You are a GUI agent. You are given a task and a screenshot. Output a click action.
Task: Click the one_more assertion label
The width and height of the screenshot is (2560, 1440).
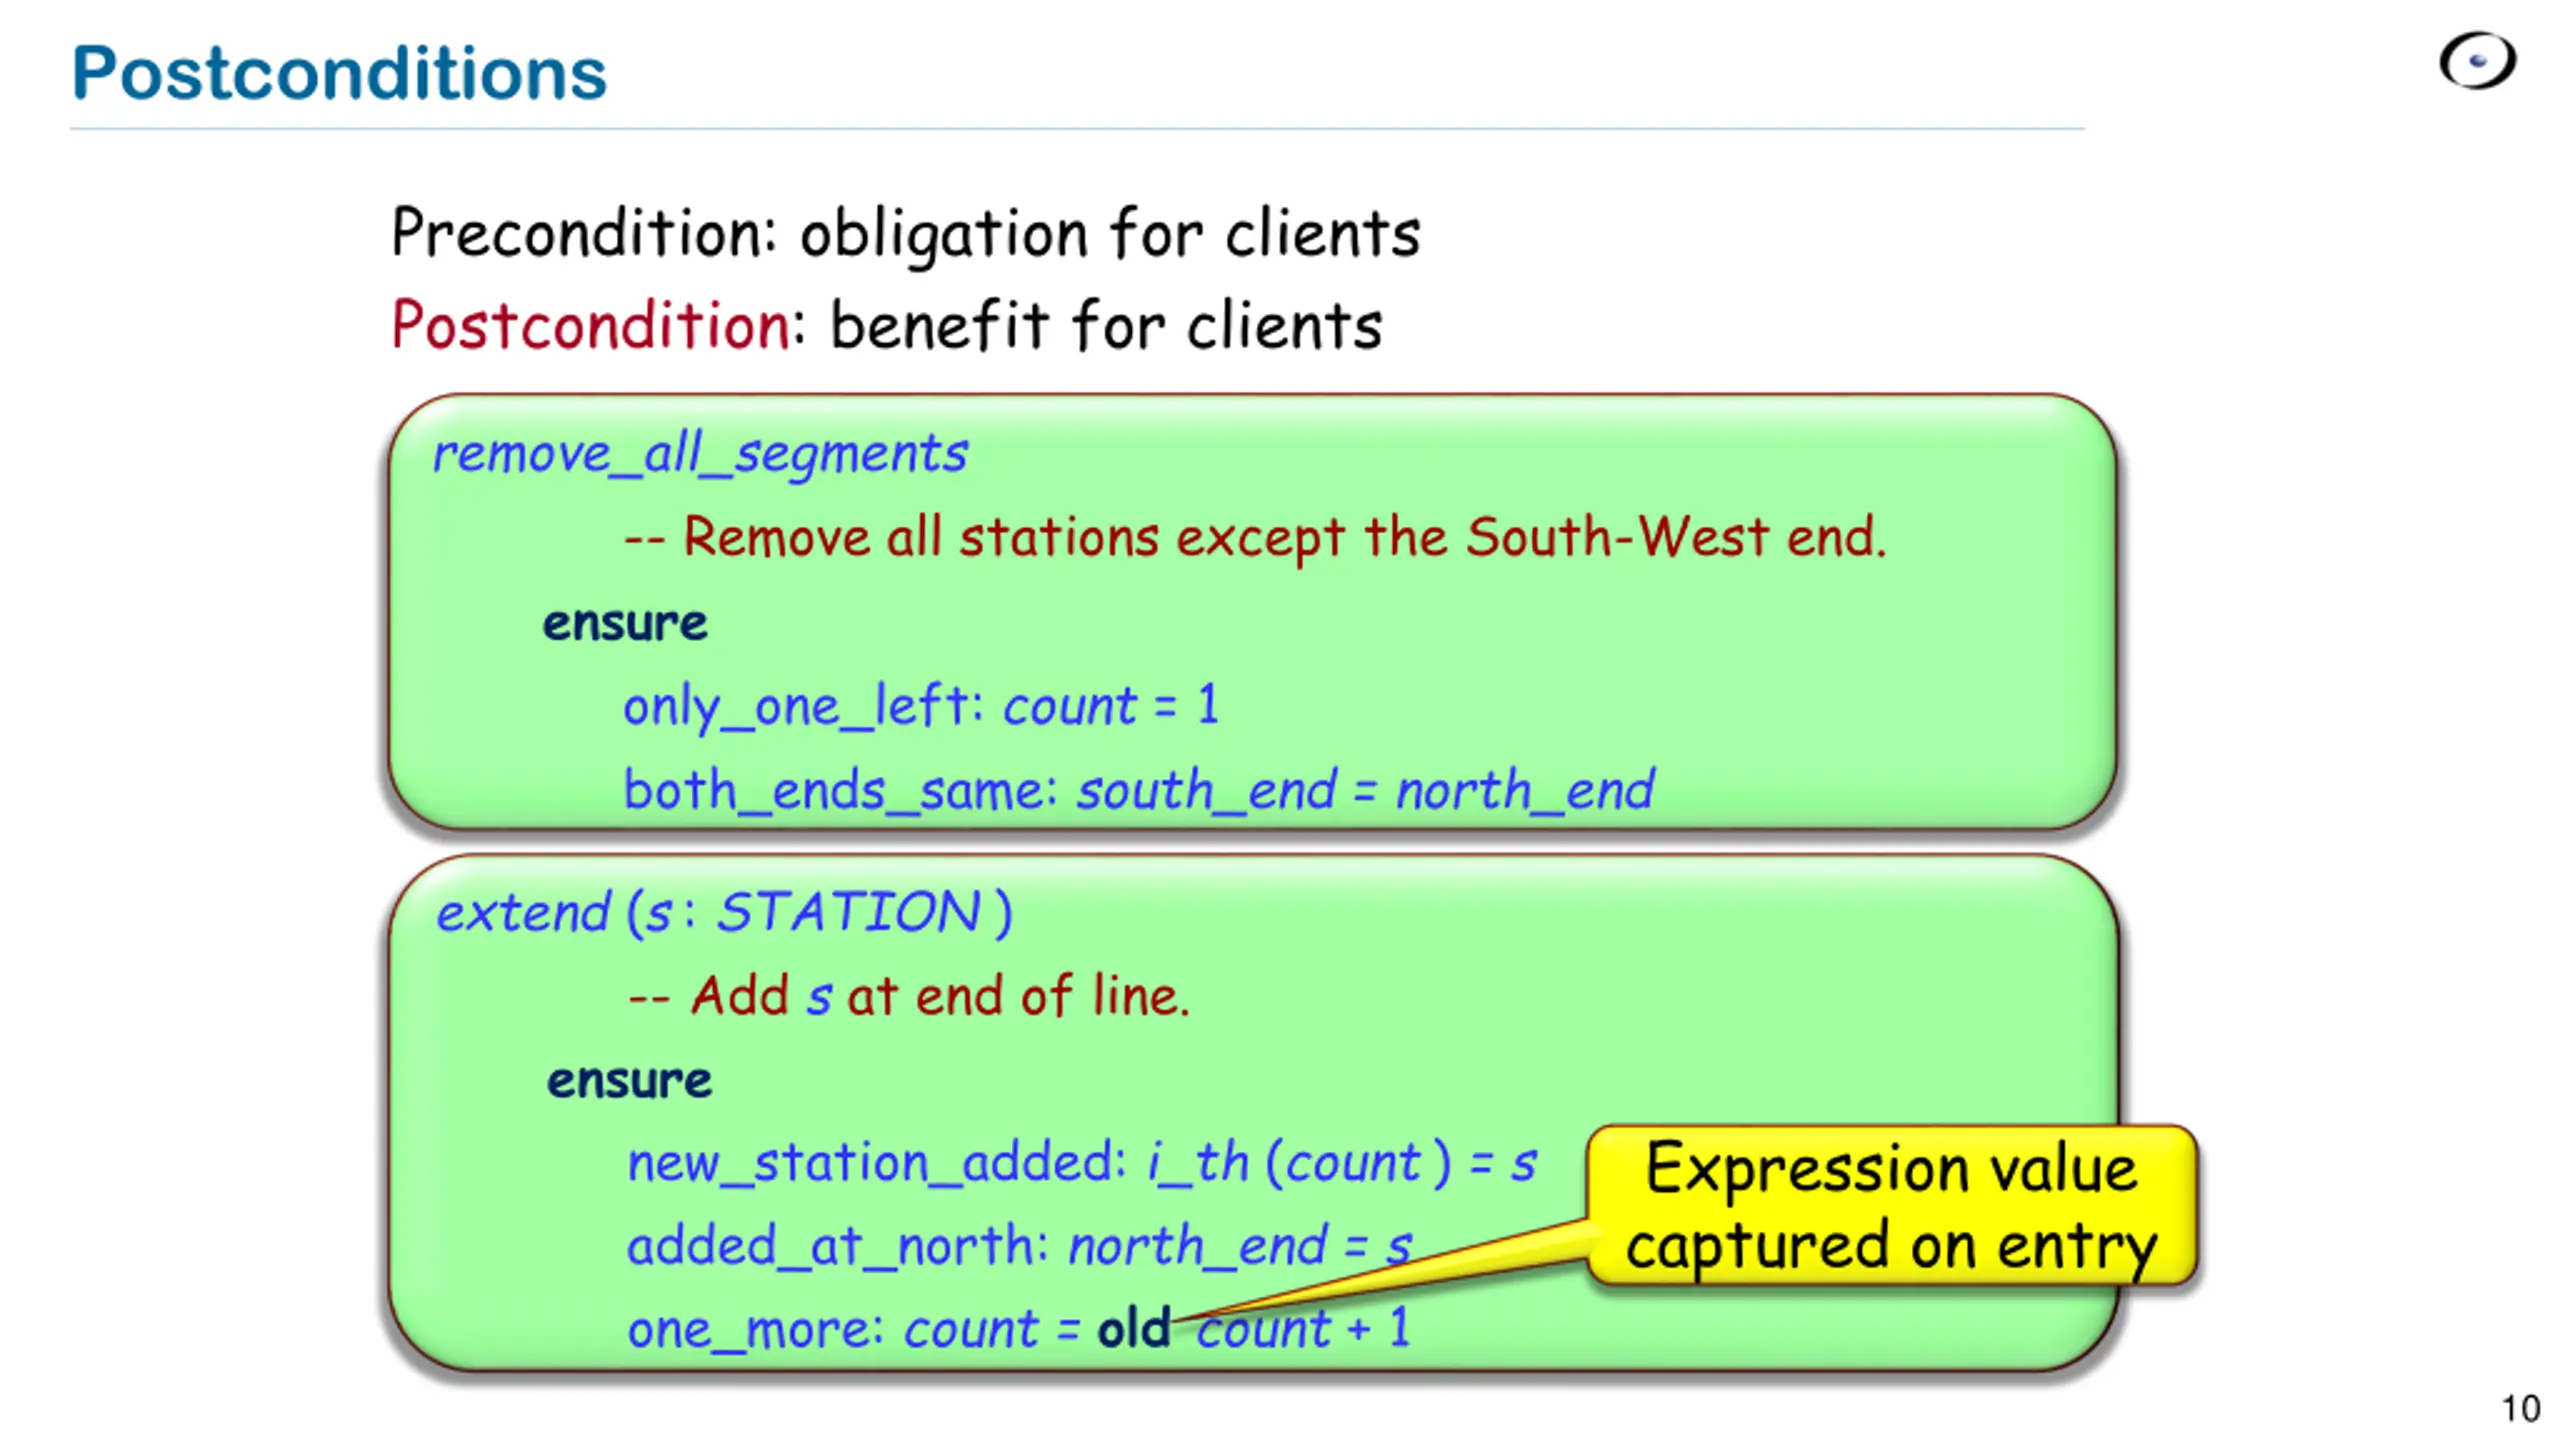755,1329
